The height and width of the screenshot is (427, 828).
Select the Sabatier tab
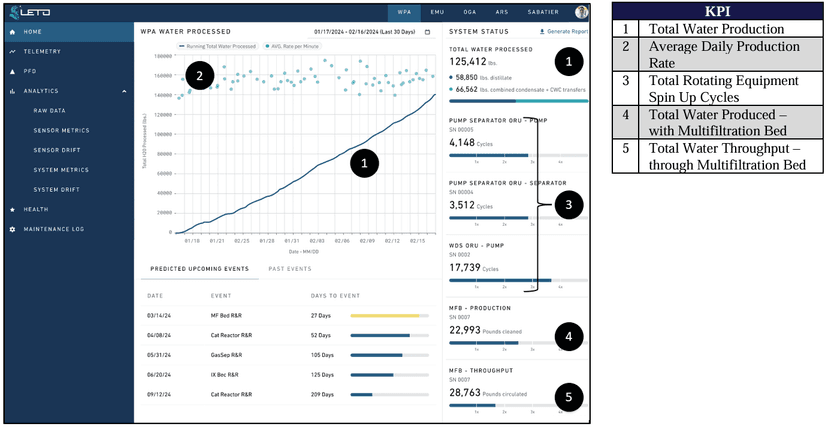pos(543,13)
